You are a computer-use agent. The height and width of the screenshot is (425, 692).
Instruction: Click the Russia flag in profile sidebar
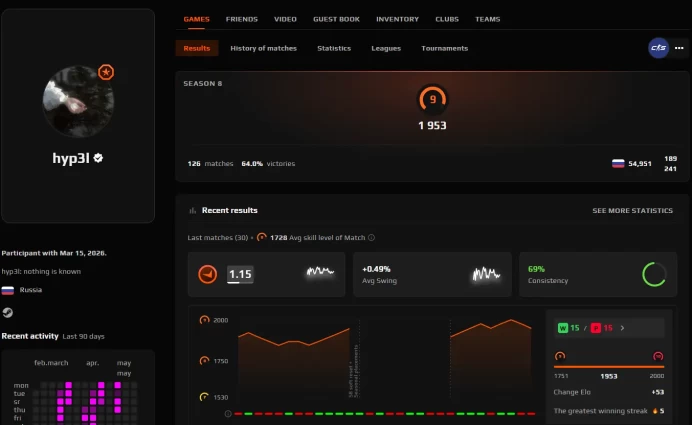click(8, 290)
